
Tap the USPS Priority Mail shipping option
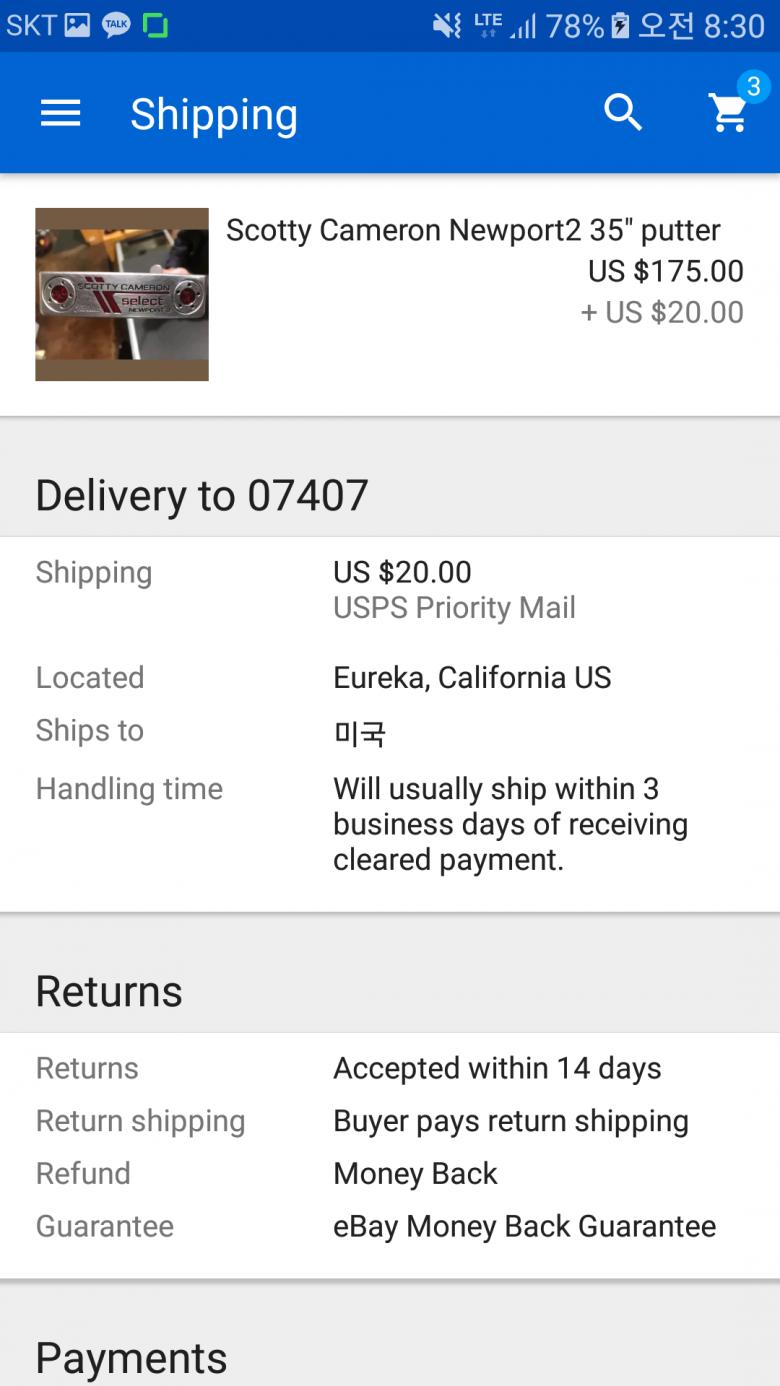click(x=454, y=607)
